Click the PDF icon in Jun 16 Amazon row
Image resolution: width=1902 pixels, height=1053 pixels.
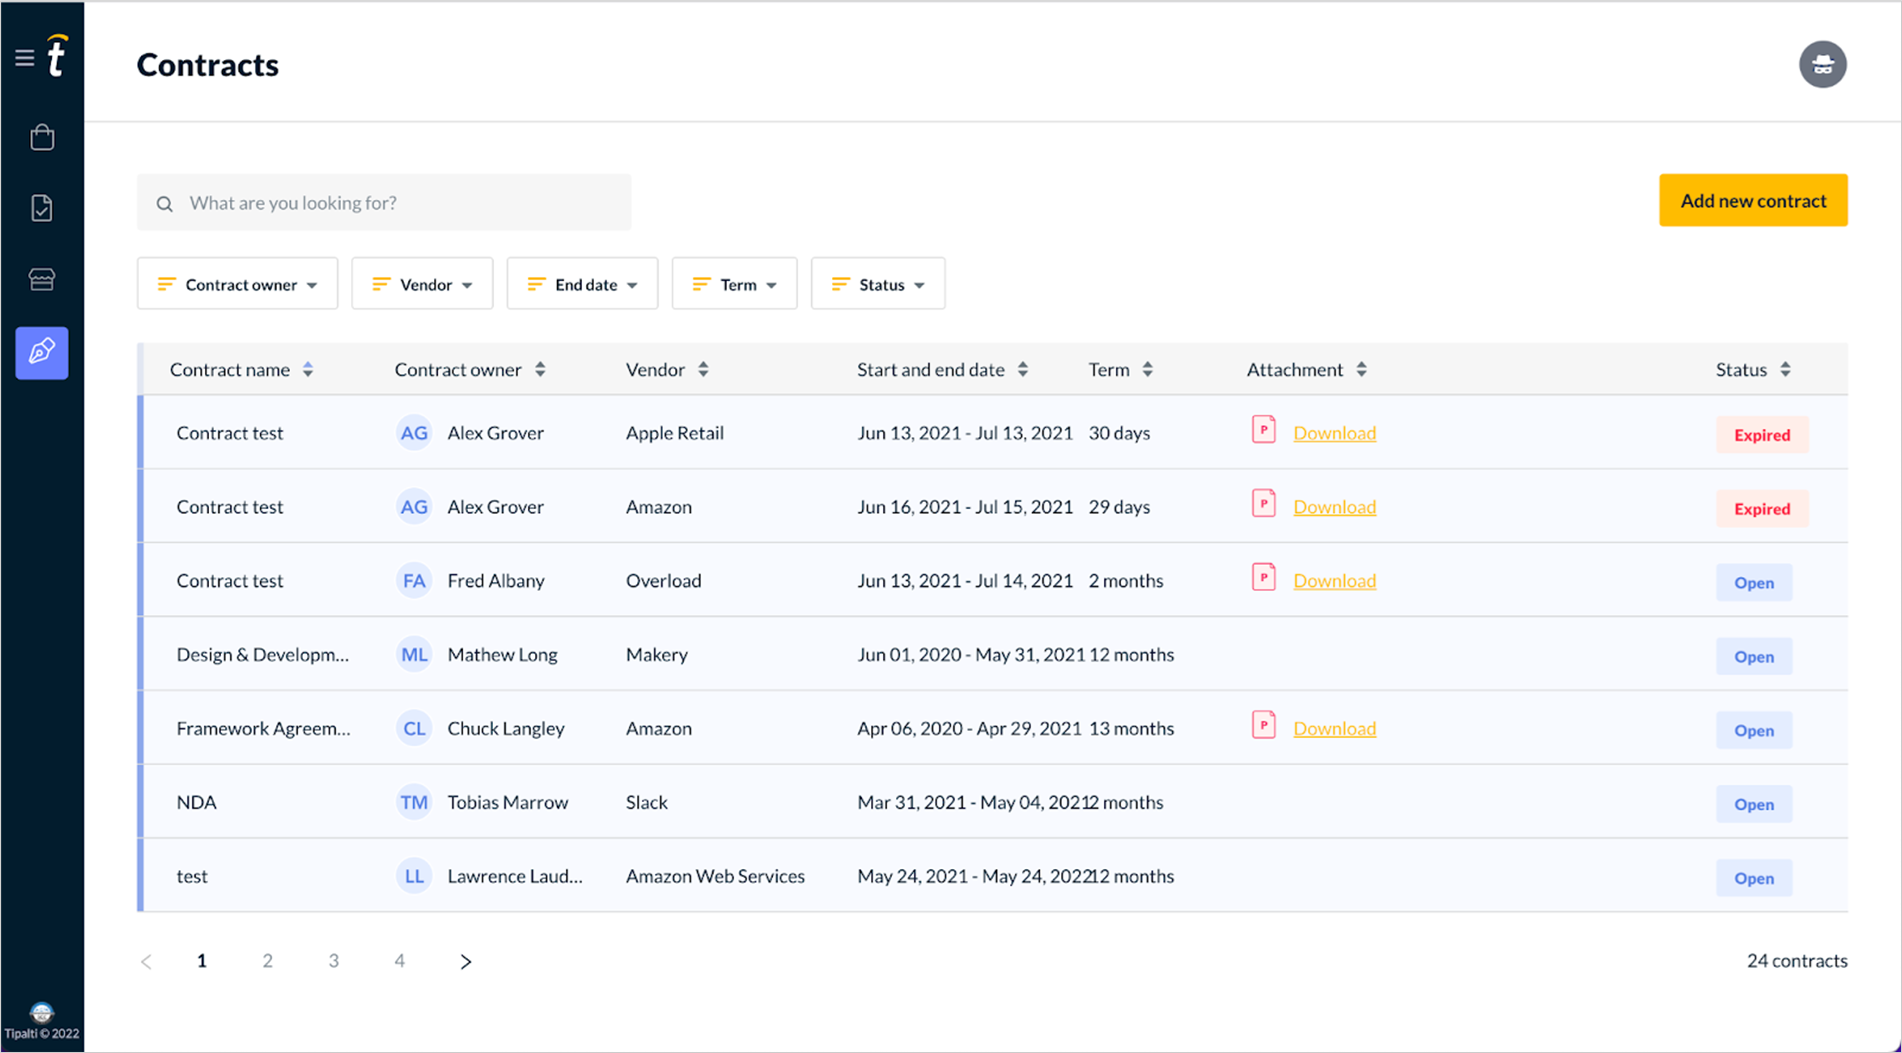(1264, 504)
